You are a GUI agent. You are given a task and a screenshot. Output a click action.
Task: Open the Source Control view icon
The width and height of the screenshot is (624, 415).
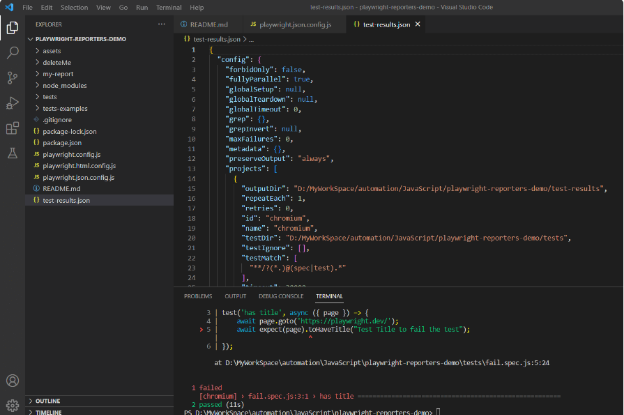pos(12,76)
